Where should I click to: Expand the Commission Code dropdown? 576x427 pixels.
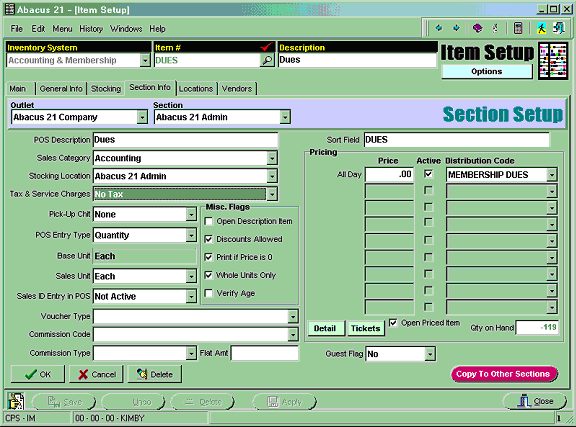click(x=293, y=334)
